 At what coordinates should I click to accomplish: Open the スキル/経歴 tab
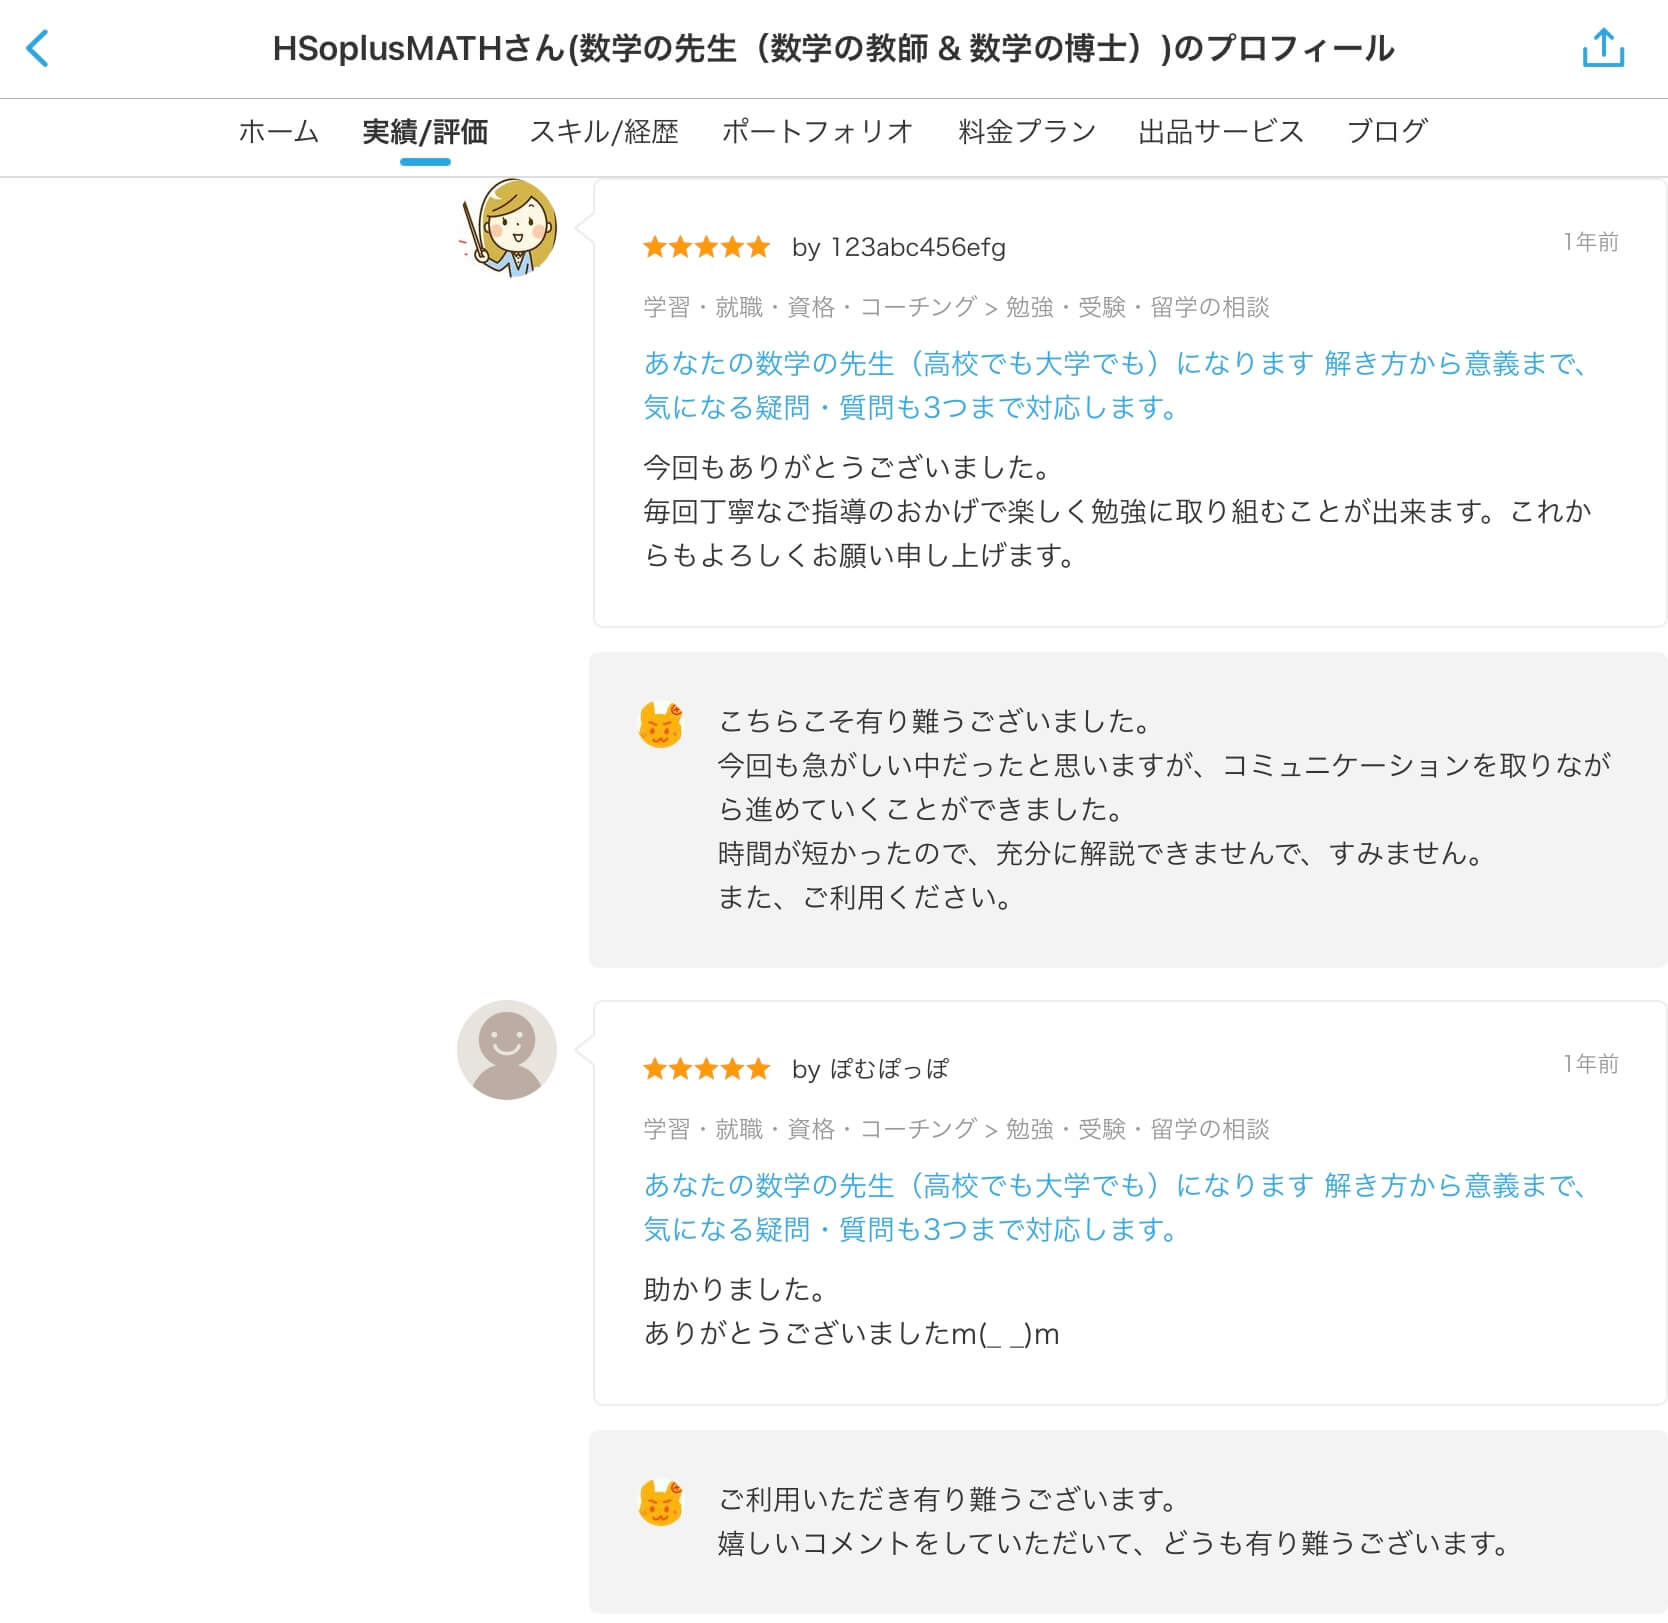click(x=604, y=131)
